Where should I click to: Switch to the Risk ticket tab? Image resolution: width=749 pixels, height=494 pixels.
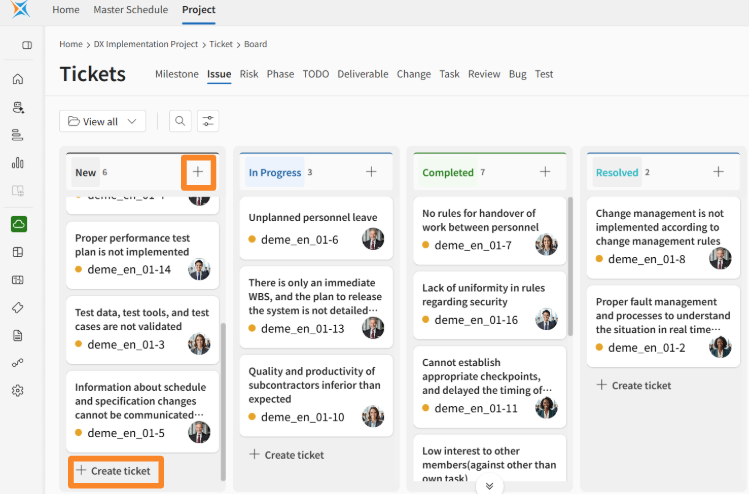249,74
